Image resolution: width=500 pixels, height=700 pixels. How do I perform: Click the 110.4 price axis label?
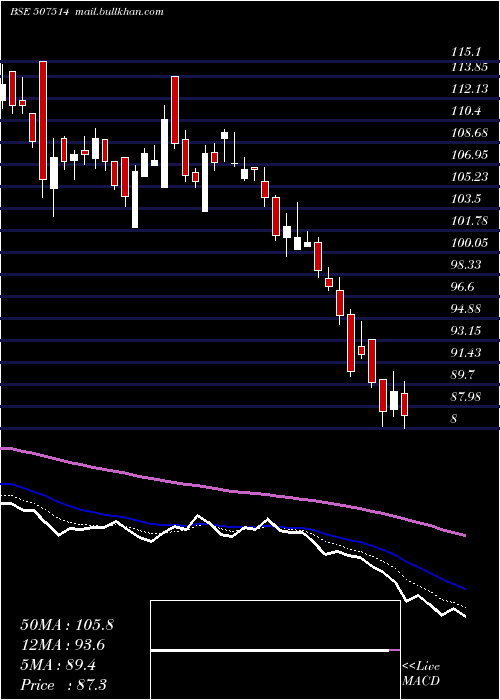tap(466, 111)
